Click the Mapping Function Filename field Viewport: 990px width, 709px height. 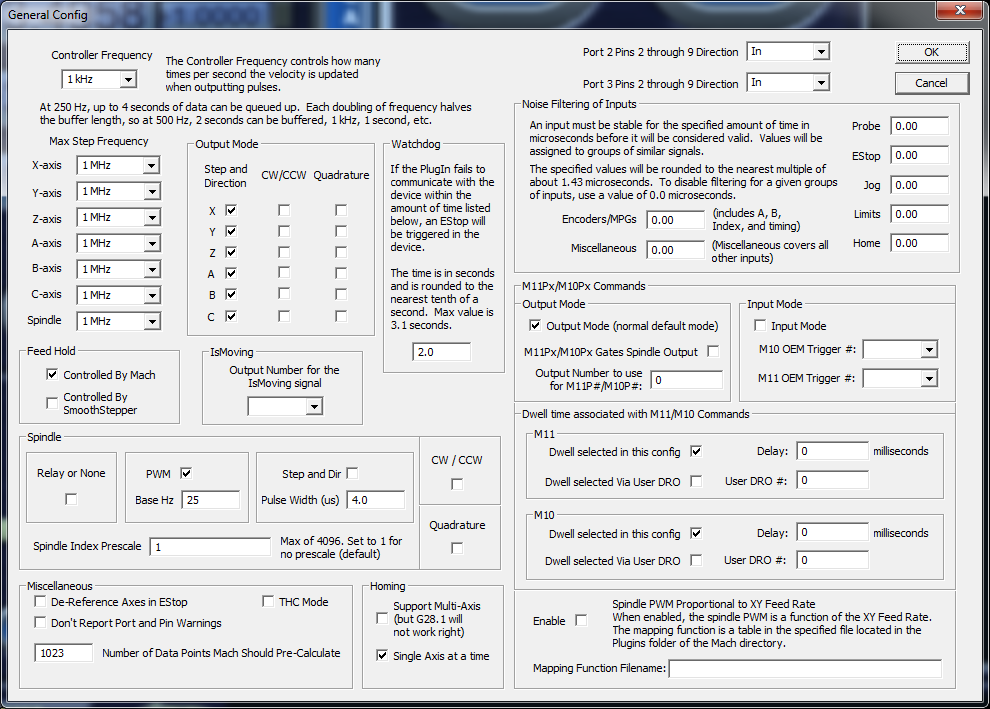click(806, 668)
